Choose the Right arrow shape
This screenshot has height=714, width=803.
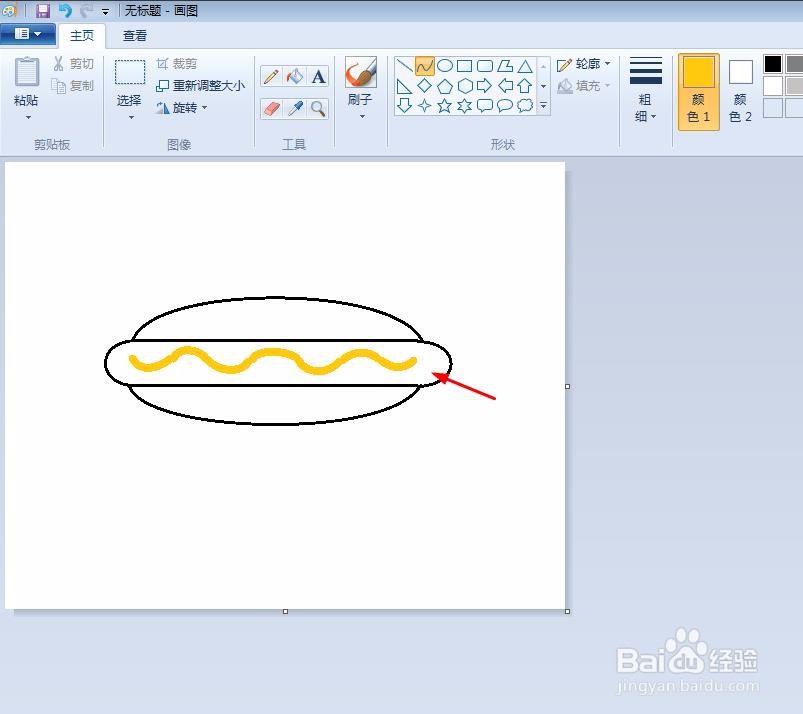pyautogui.click(x=484, y=86)
